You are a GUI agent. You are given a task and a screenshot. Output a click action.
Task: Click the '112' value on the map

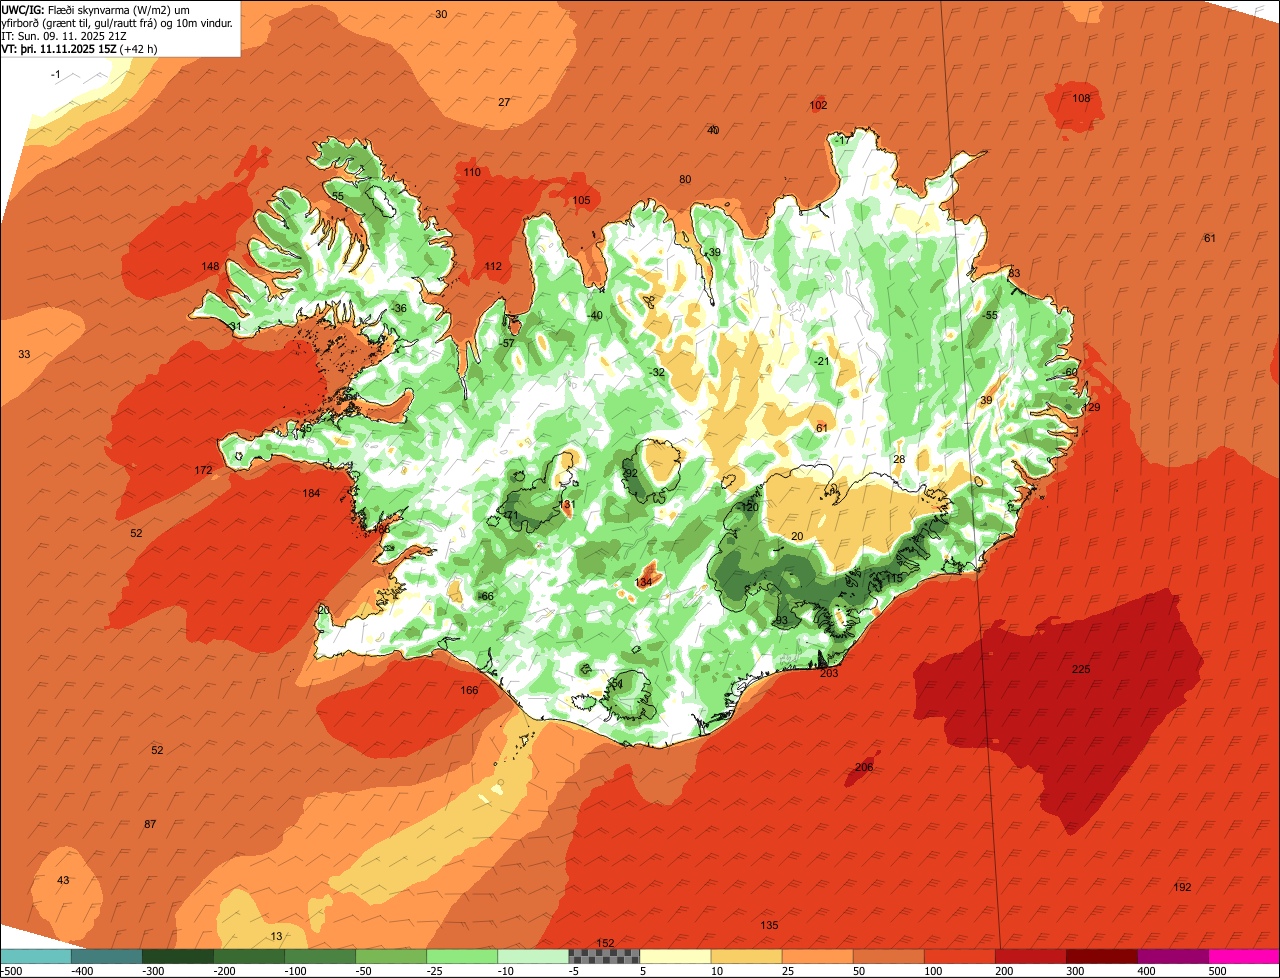coord(493,266)
